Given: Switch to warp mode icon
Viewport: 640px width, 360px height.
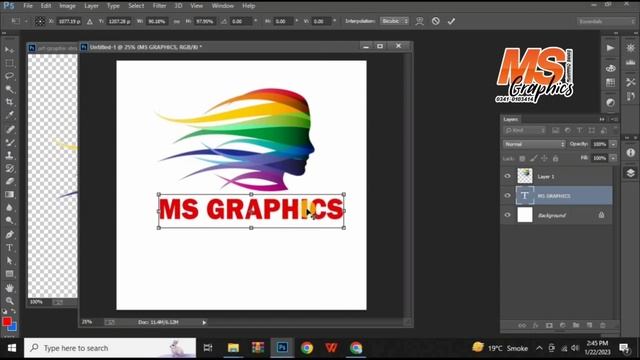Looking at the screenshot, I should point(419,21).
